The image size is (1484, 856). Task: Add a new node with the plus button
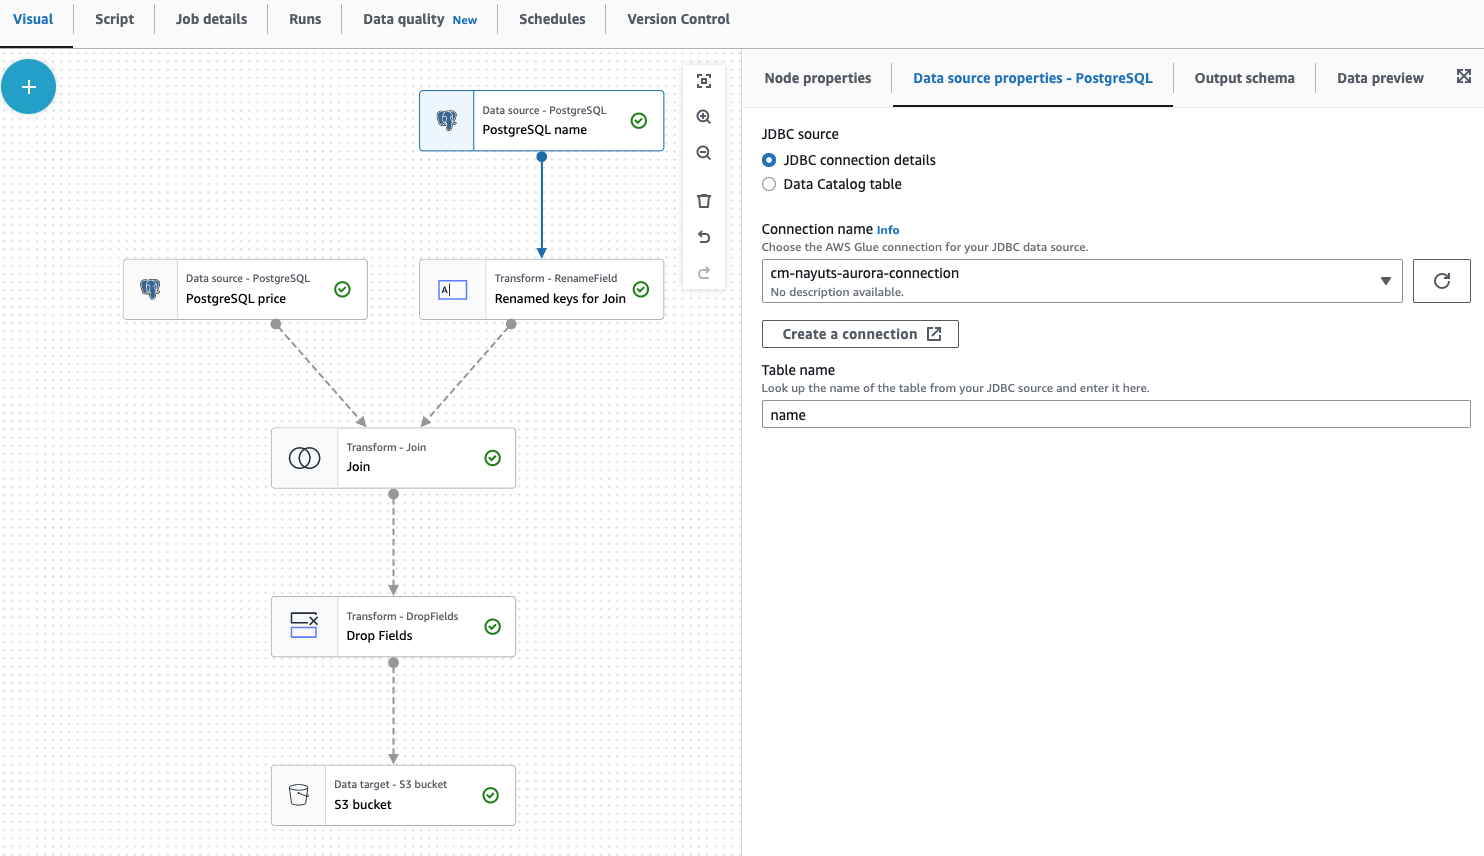tap(28, 86)
